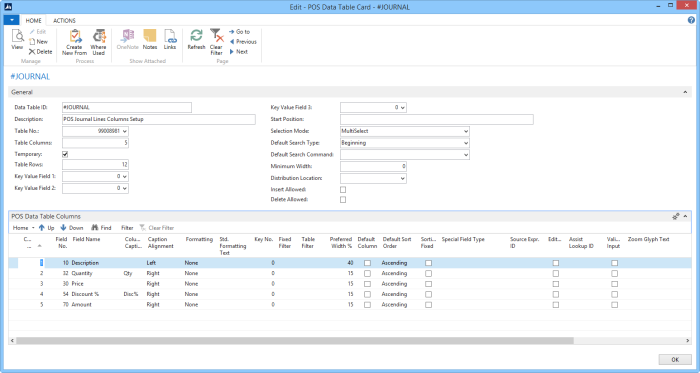Click the Data Table ID input field
Screen dimensions: 700x373
(x=127, y=108)
